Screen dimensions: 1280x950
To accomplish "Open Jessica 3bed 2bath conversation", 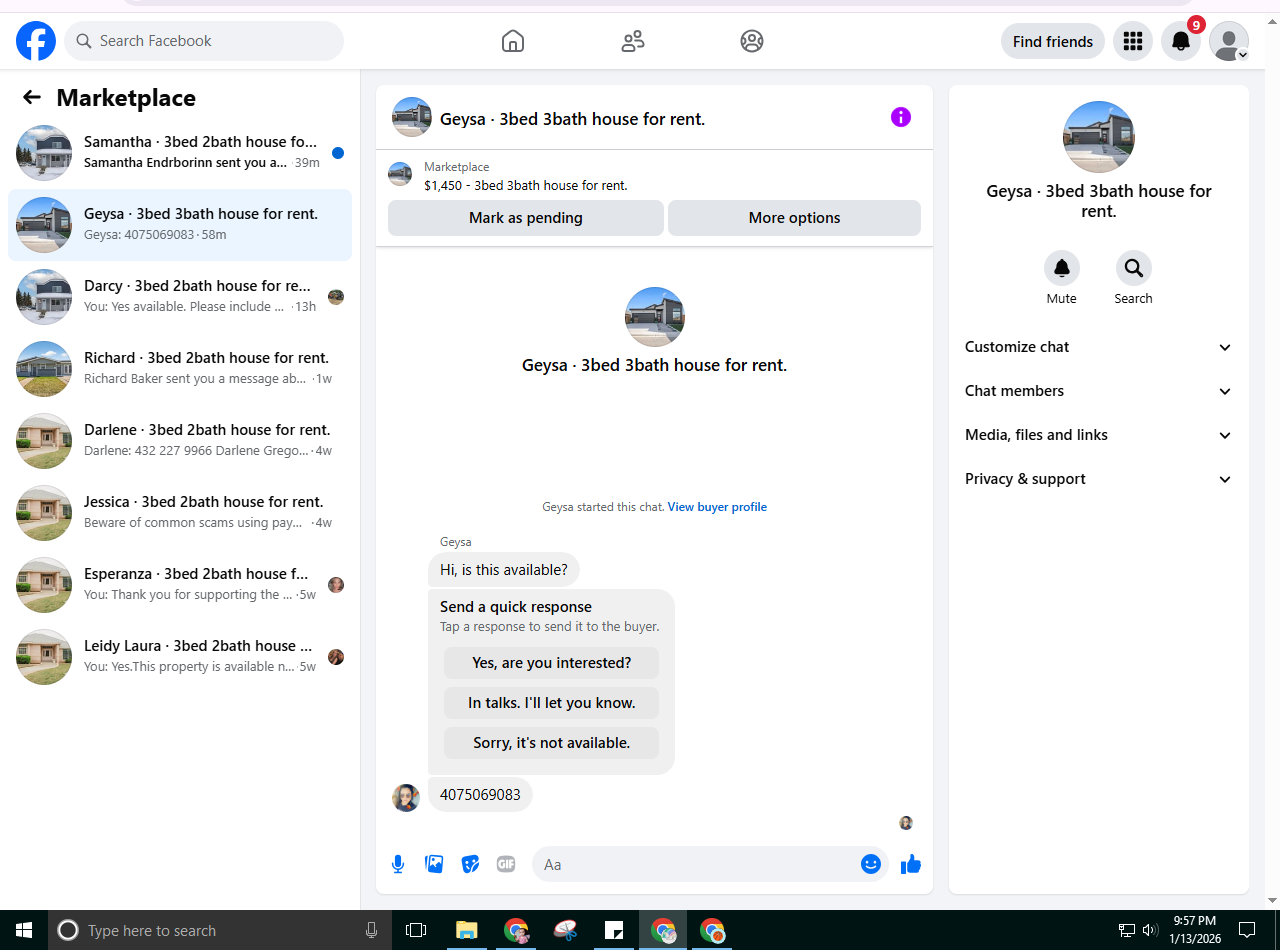I will 180,513.
